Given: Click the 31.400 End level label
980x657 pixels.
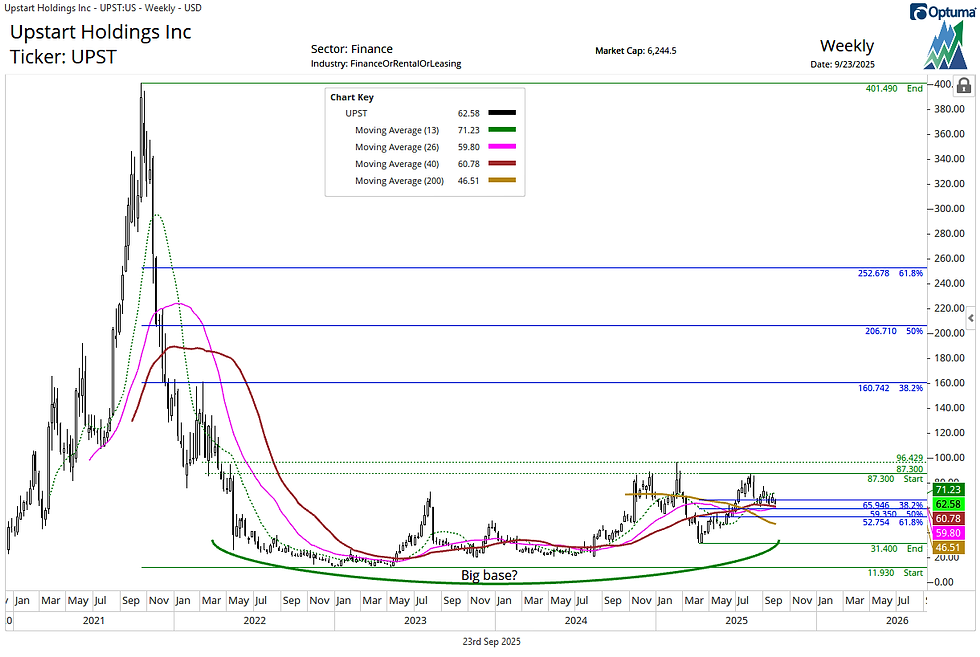Looking at the screenshot, I should coord(897,548).
